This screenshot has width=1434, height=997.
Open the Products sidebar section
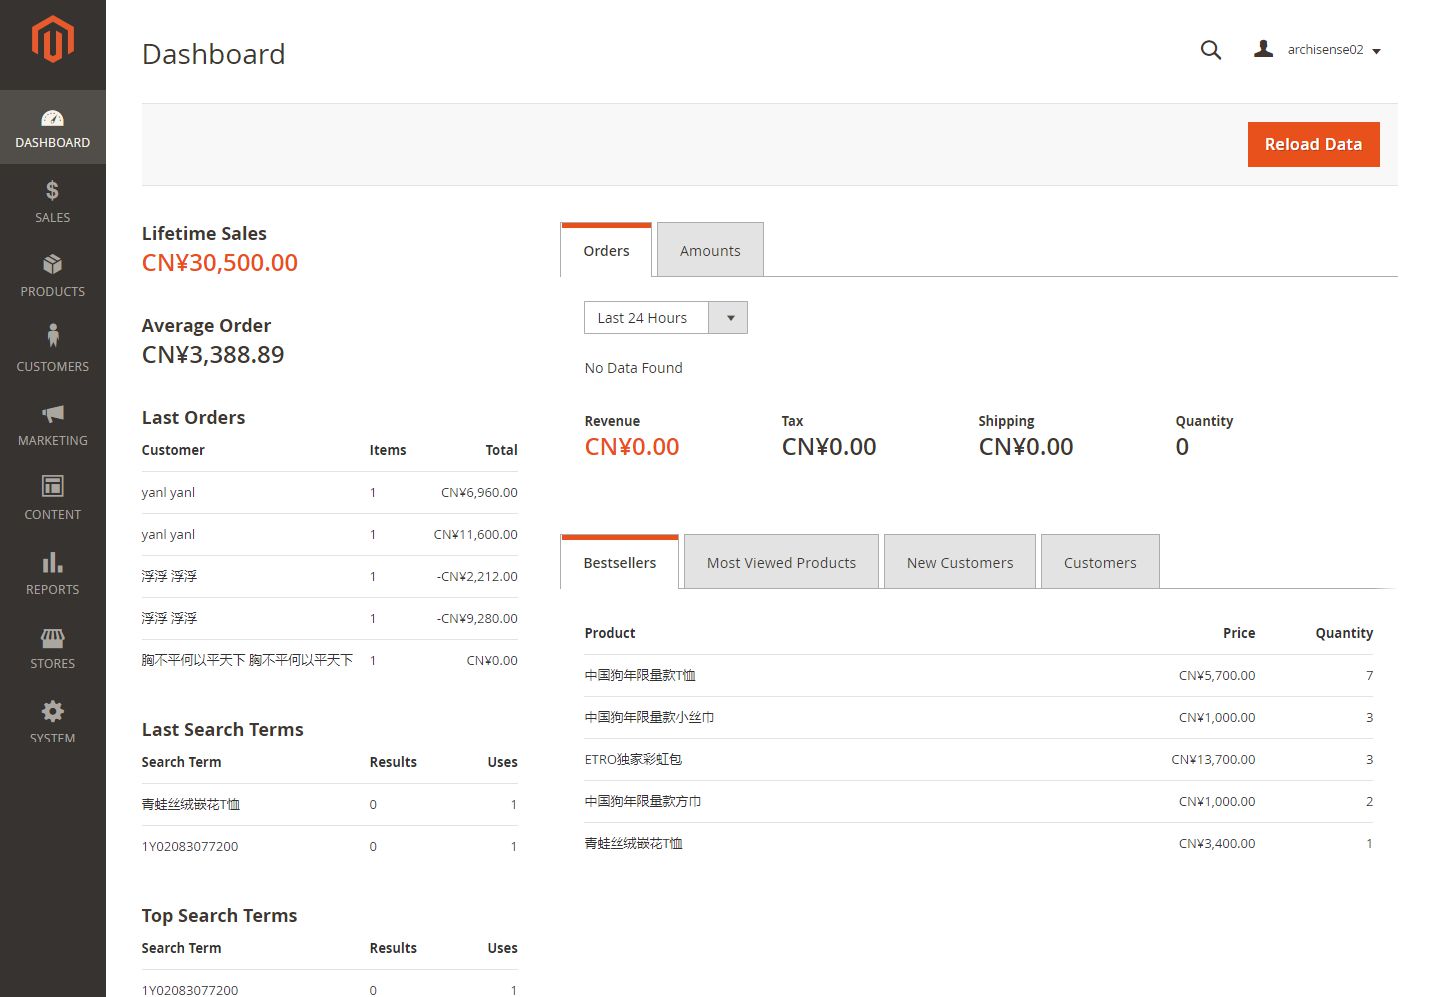coord(53,275)
